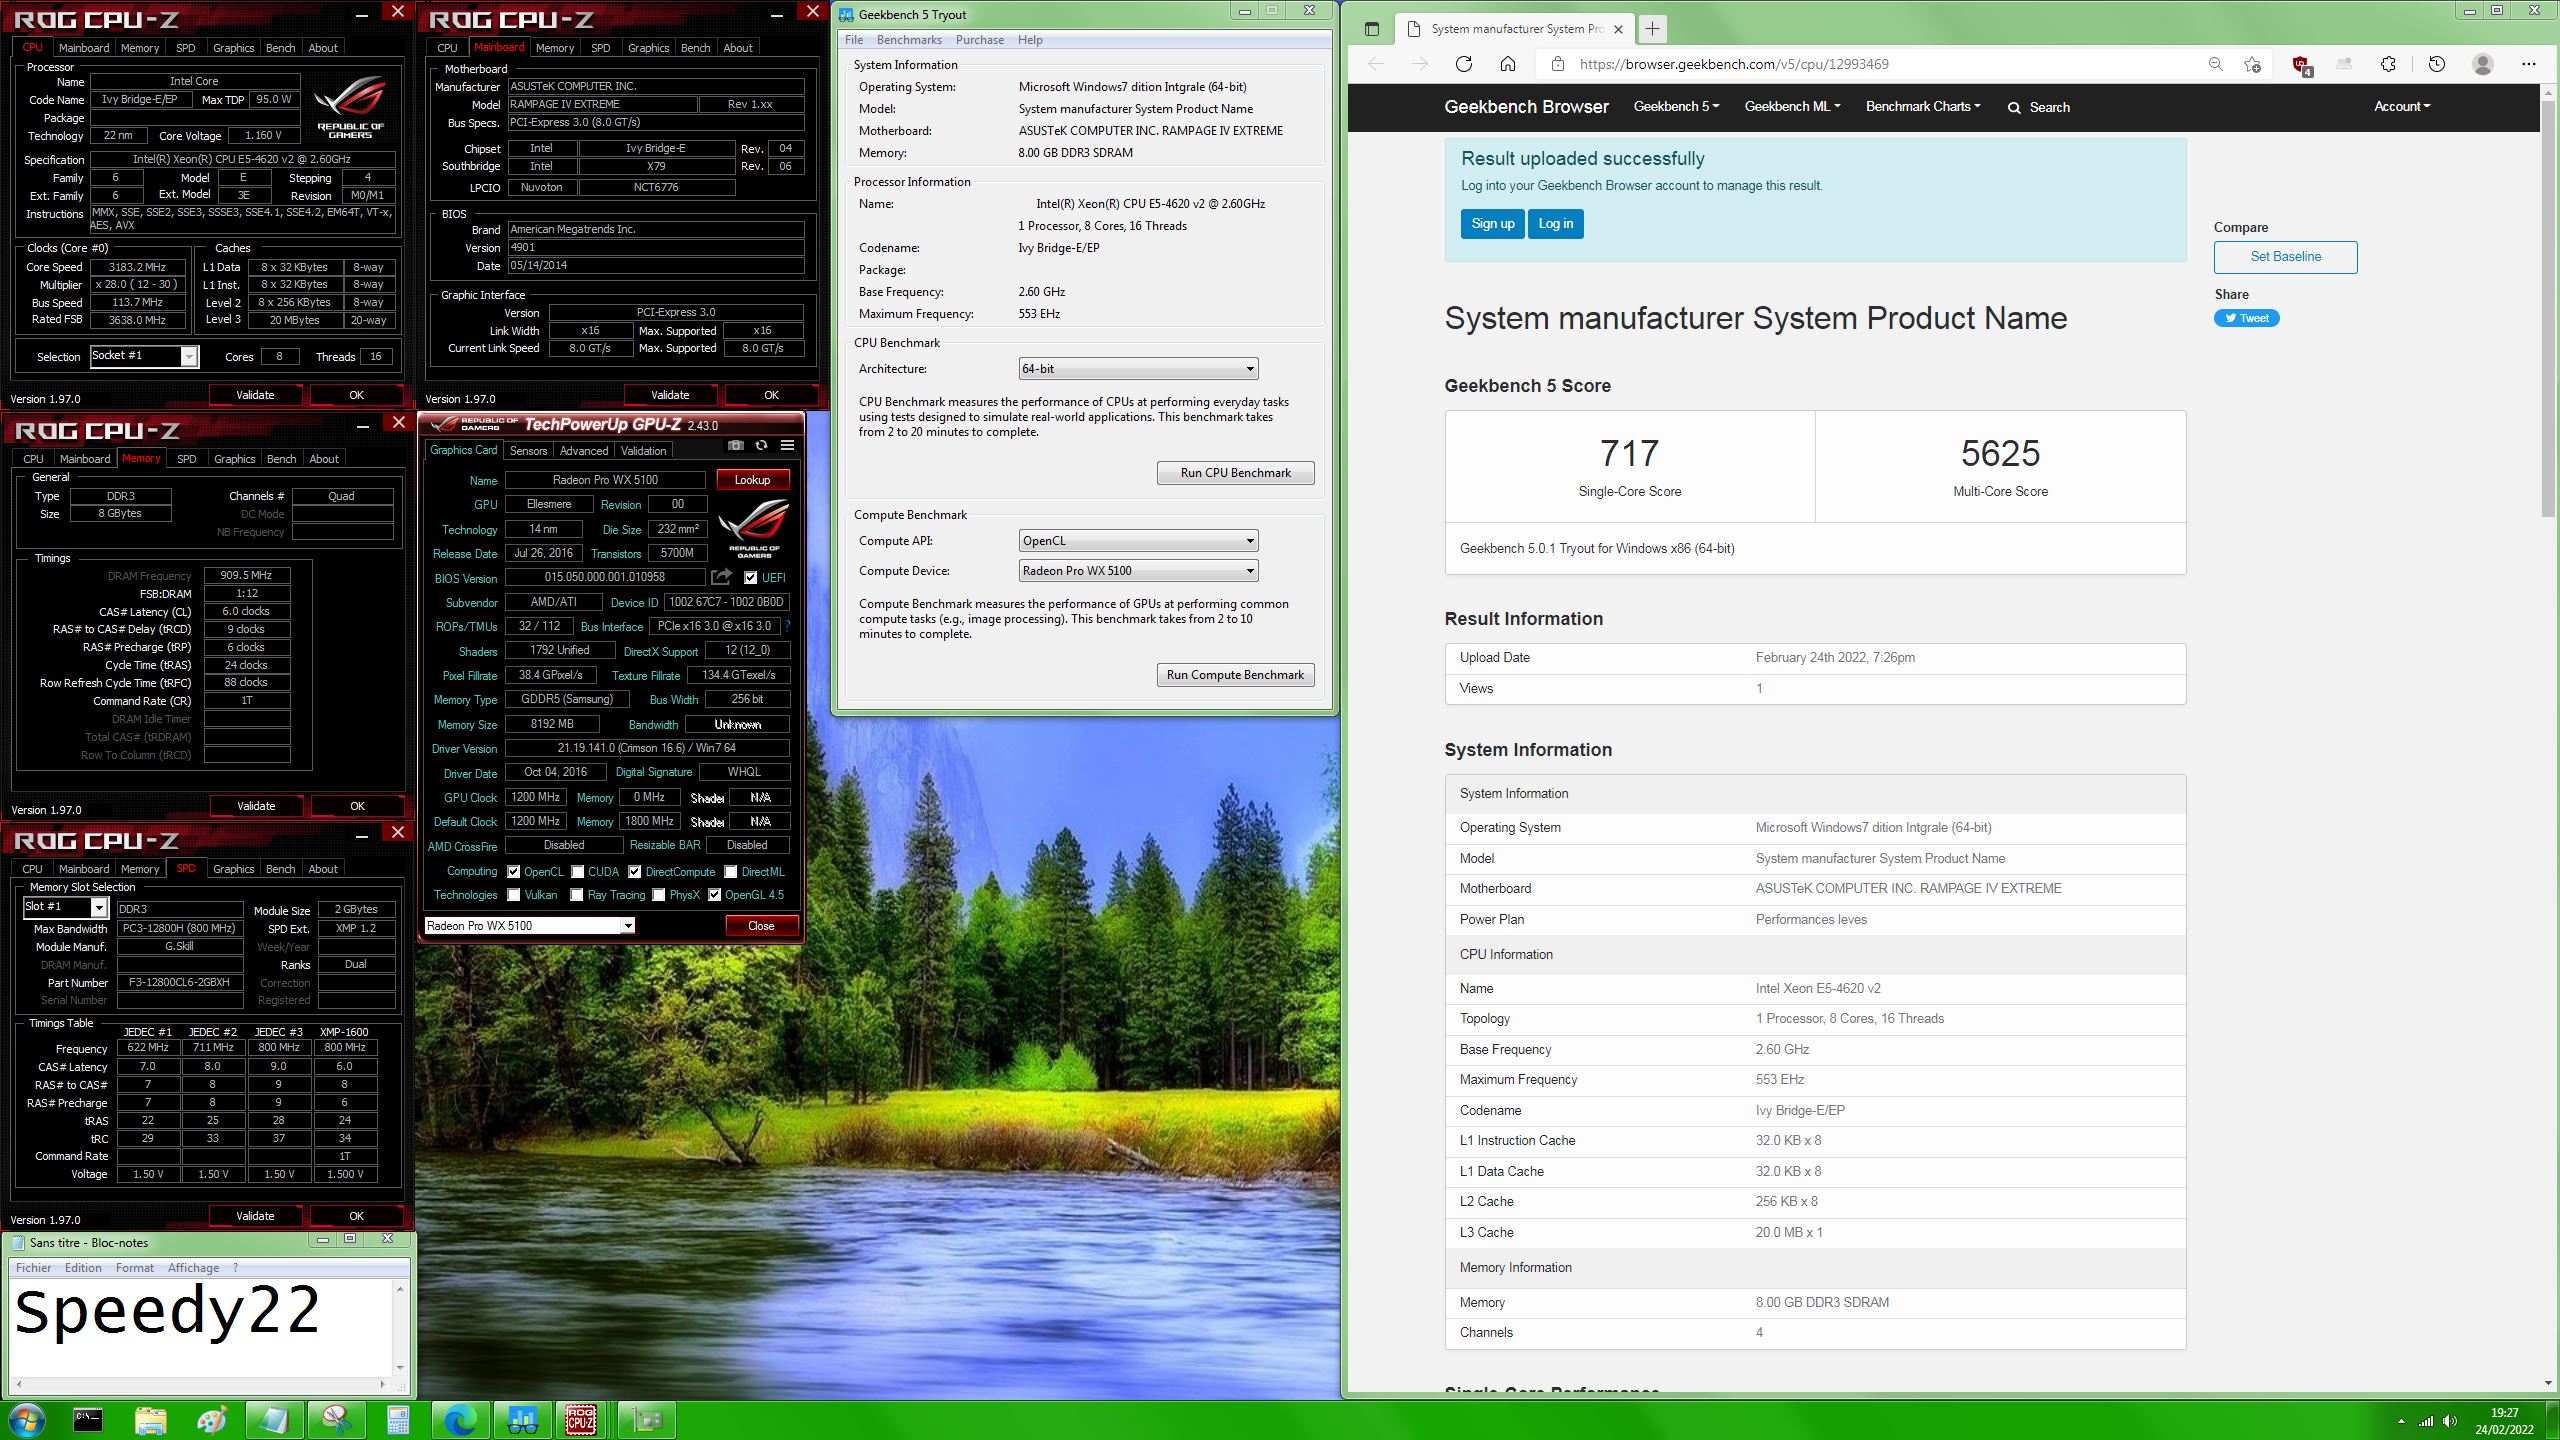Open the Slot #1 memory slot dropdown
Image resolution: width=2560 pixels, height=1440 pixels.
(x=65, y=907)
